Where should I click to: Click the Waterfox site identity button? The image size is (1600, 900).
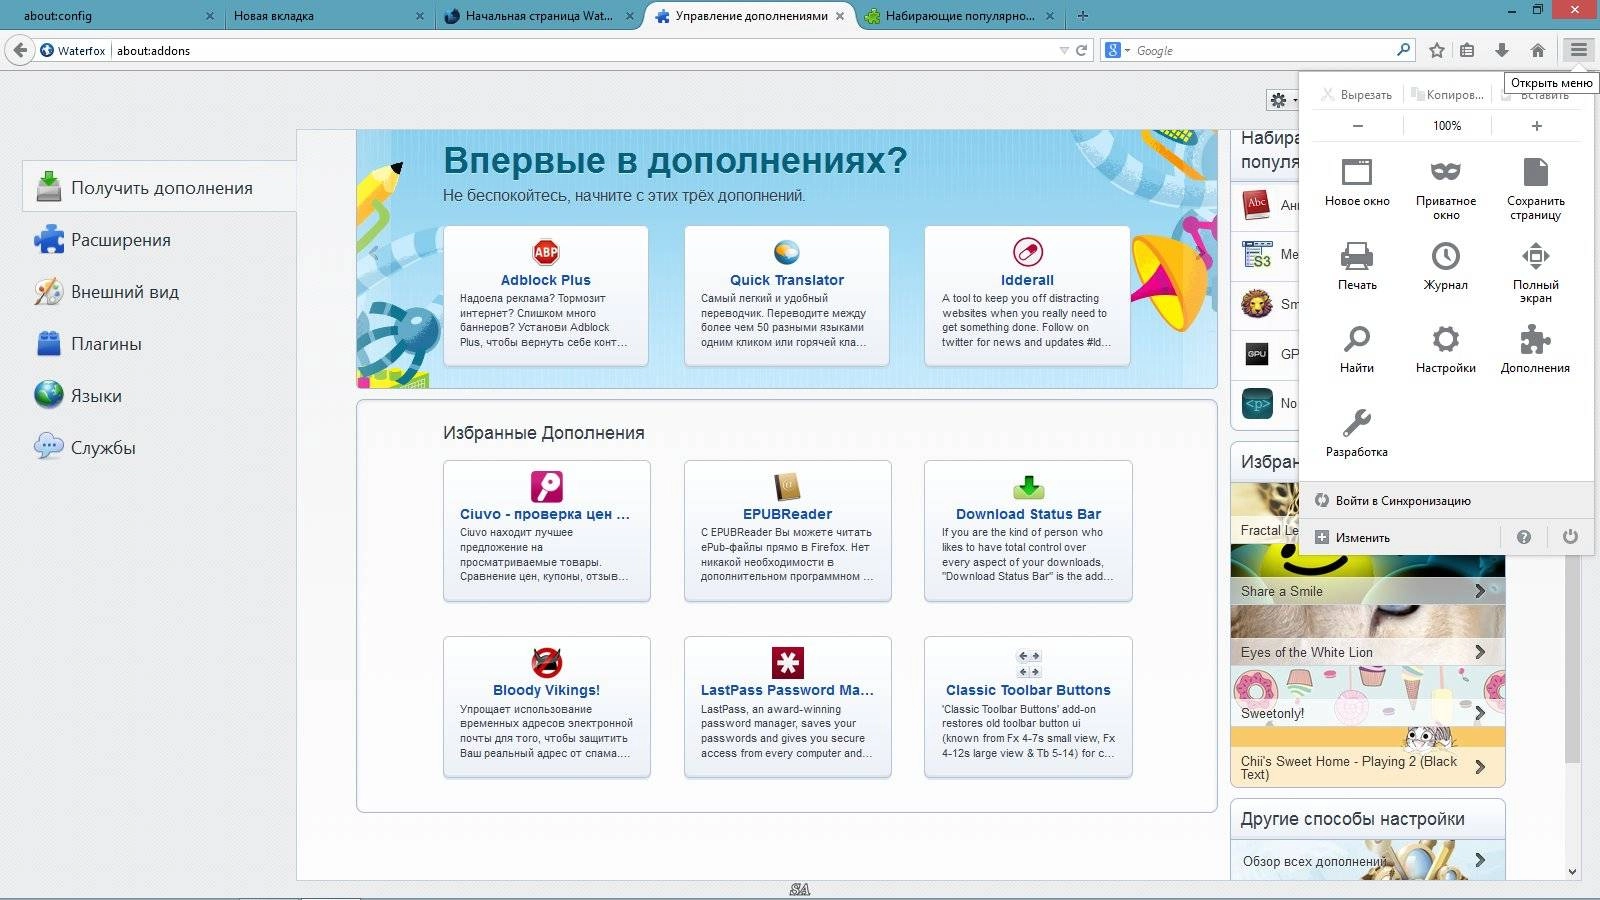73,50
